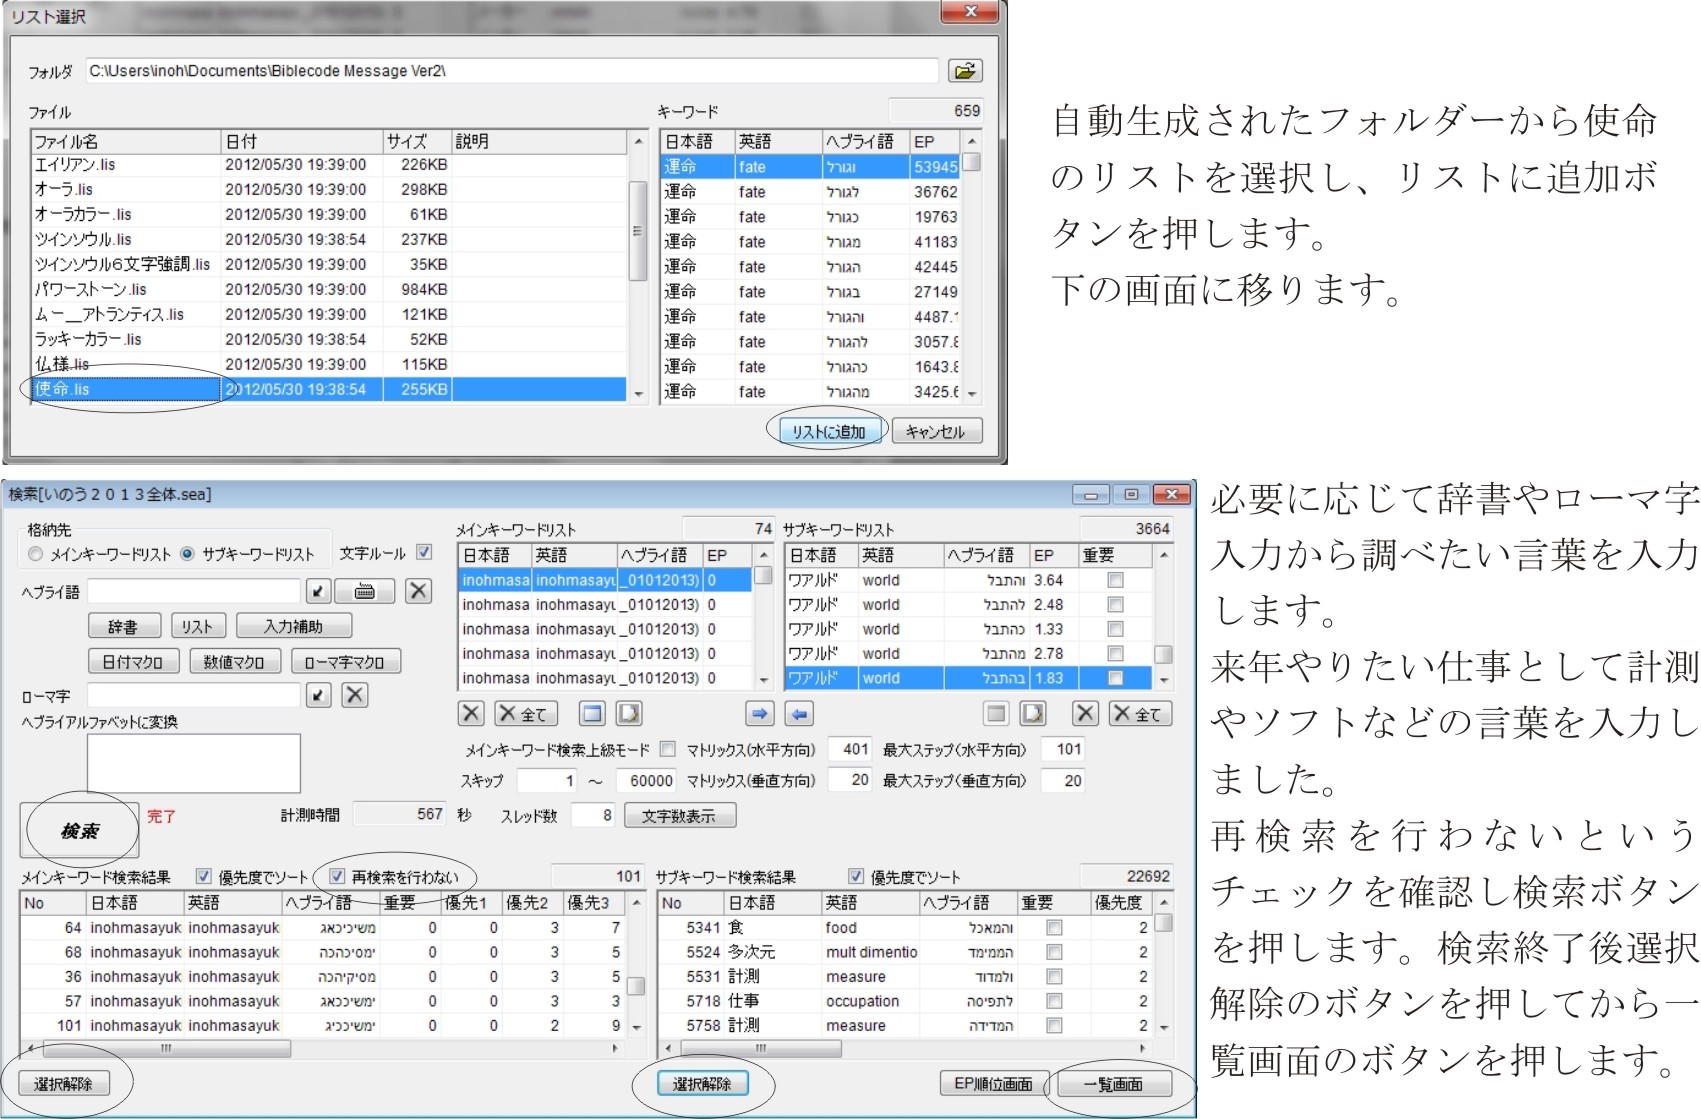1701x1119 pixels.
Task: Delete all sub keywords with X全て
Action: [1139, 714]
